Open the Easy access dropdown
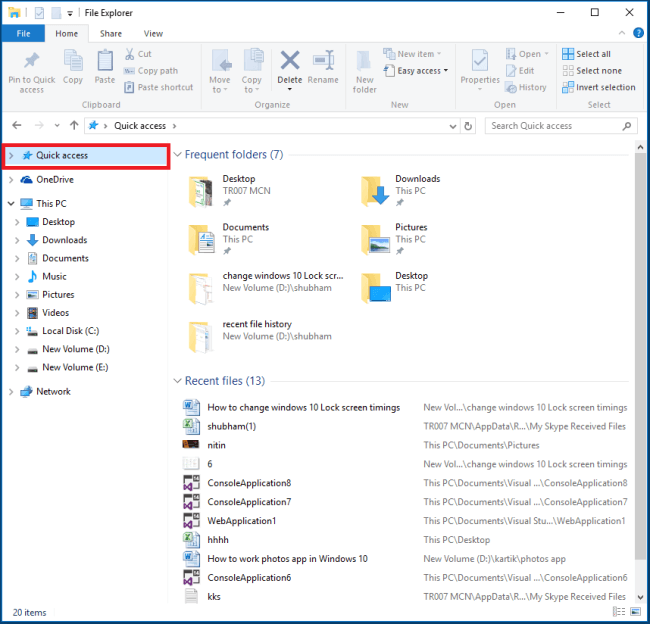 [416, 71]
